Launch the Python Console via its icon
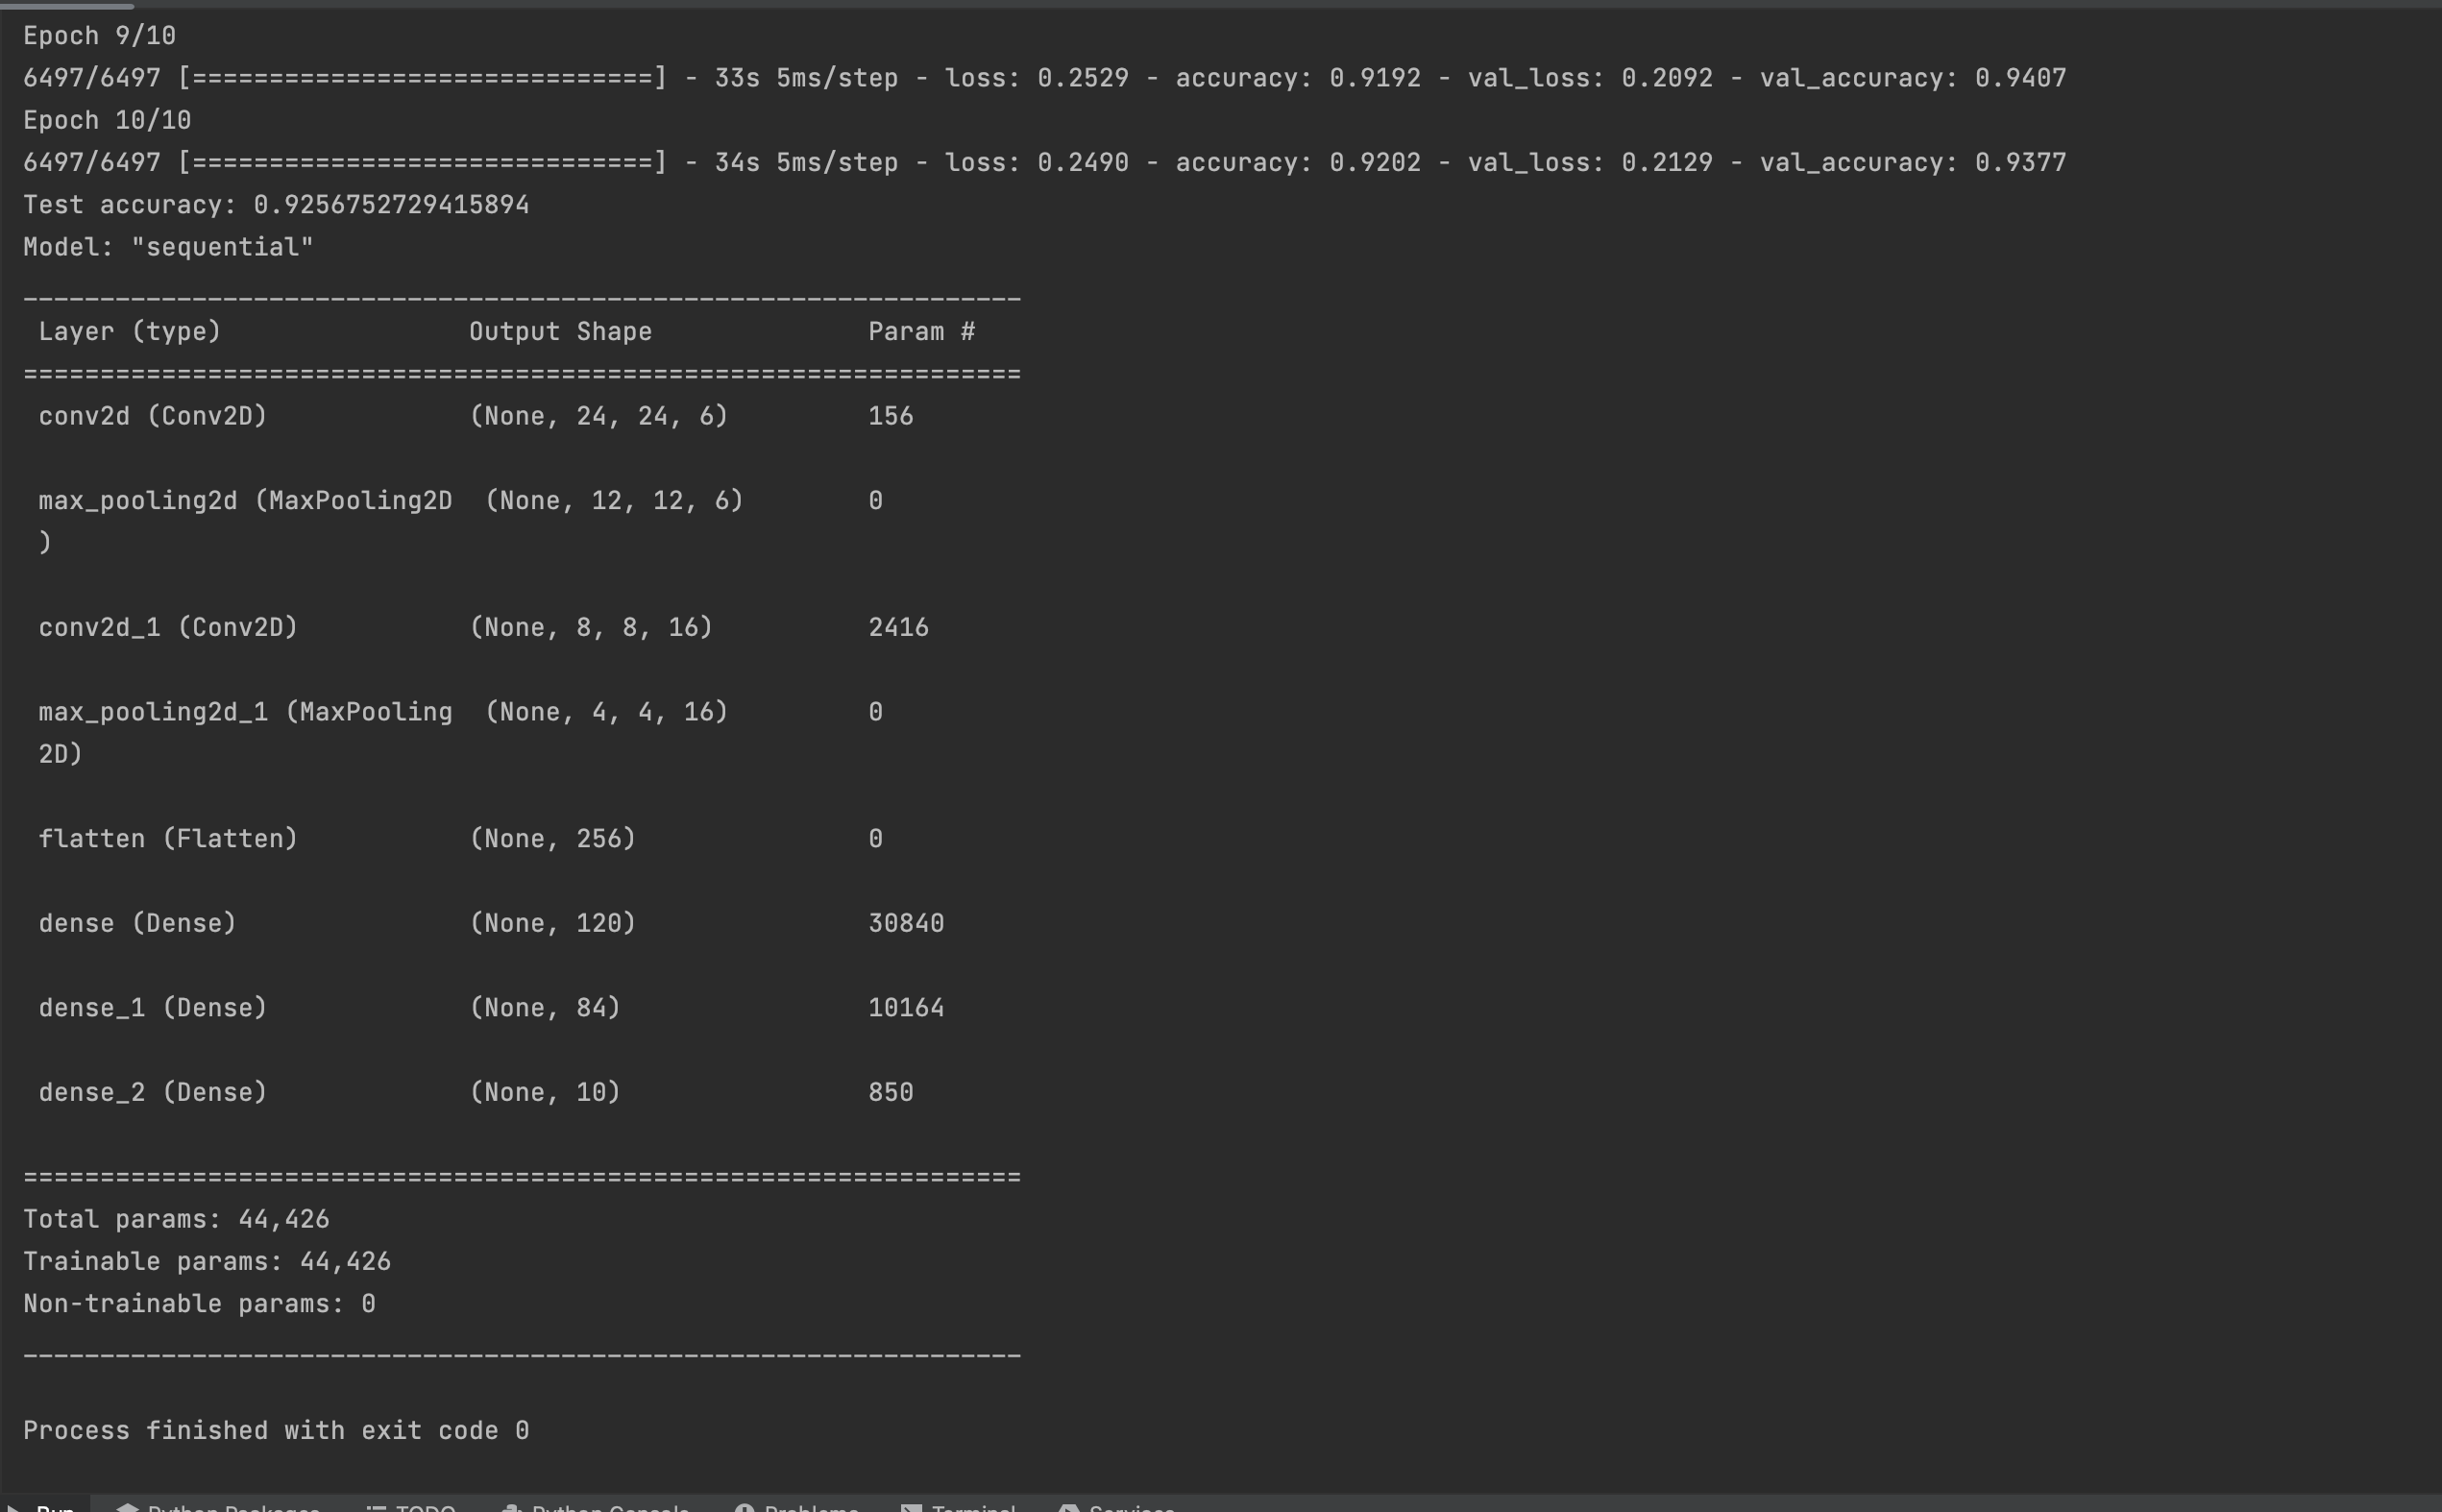Viewport: 2442px width, 1512px height. pos(513,1506)
